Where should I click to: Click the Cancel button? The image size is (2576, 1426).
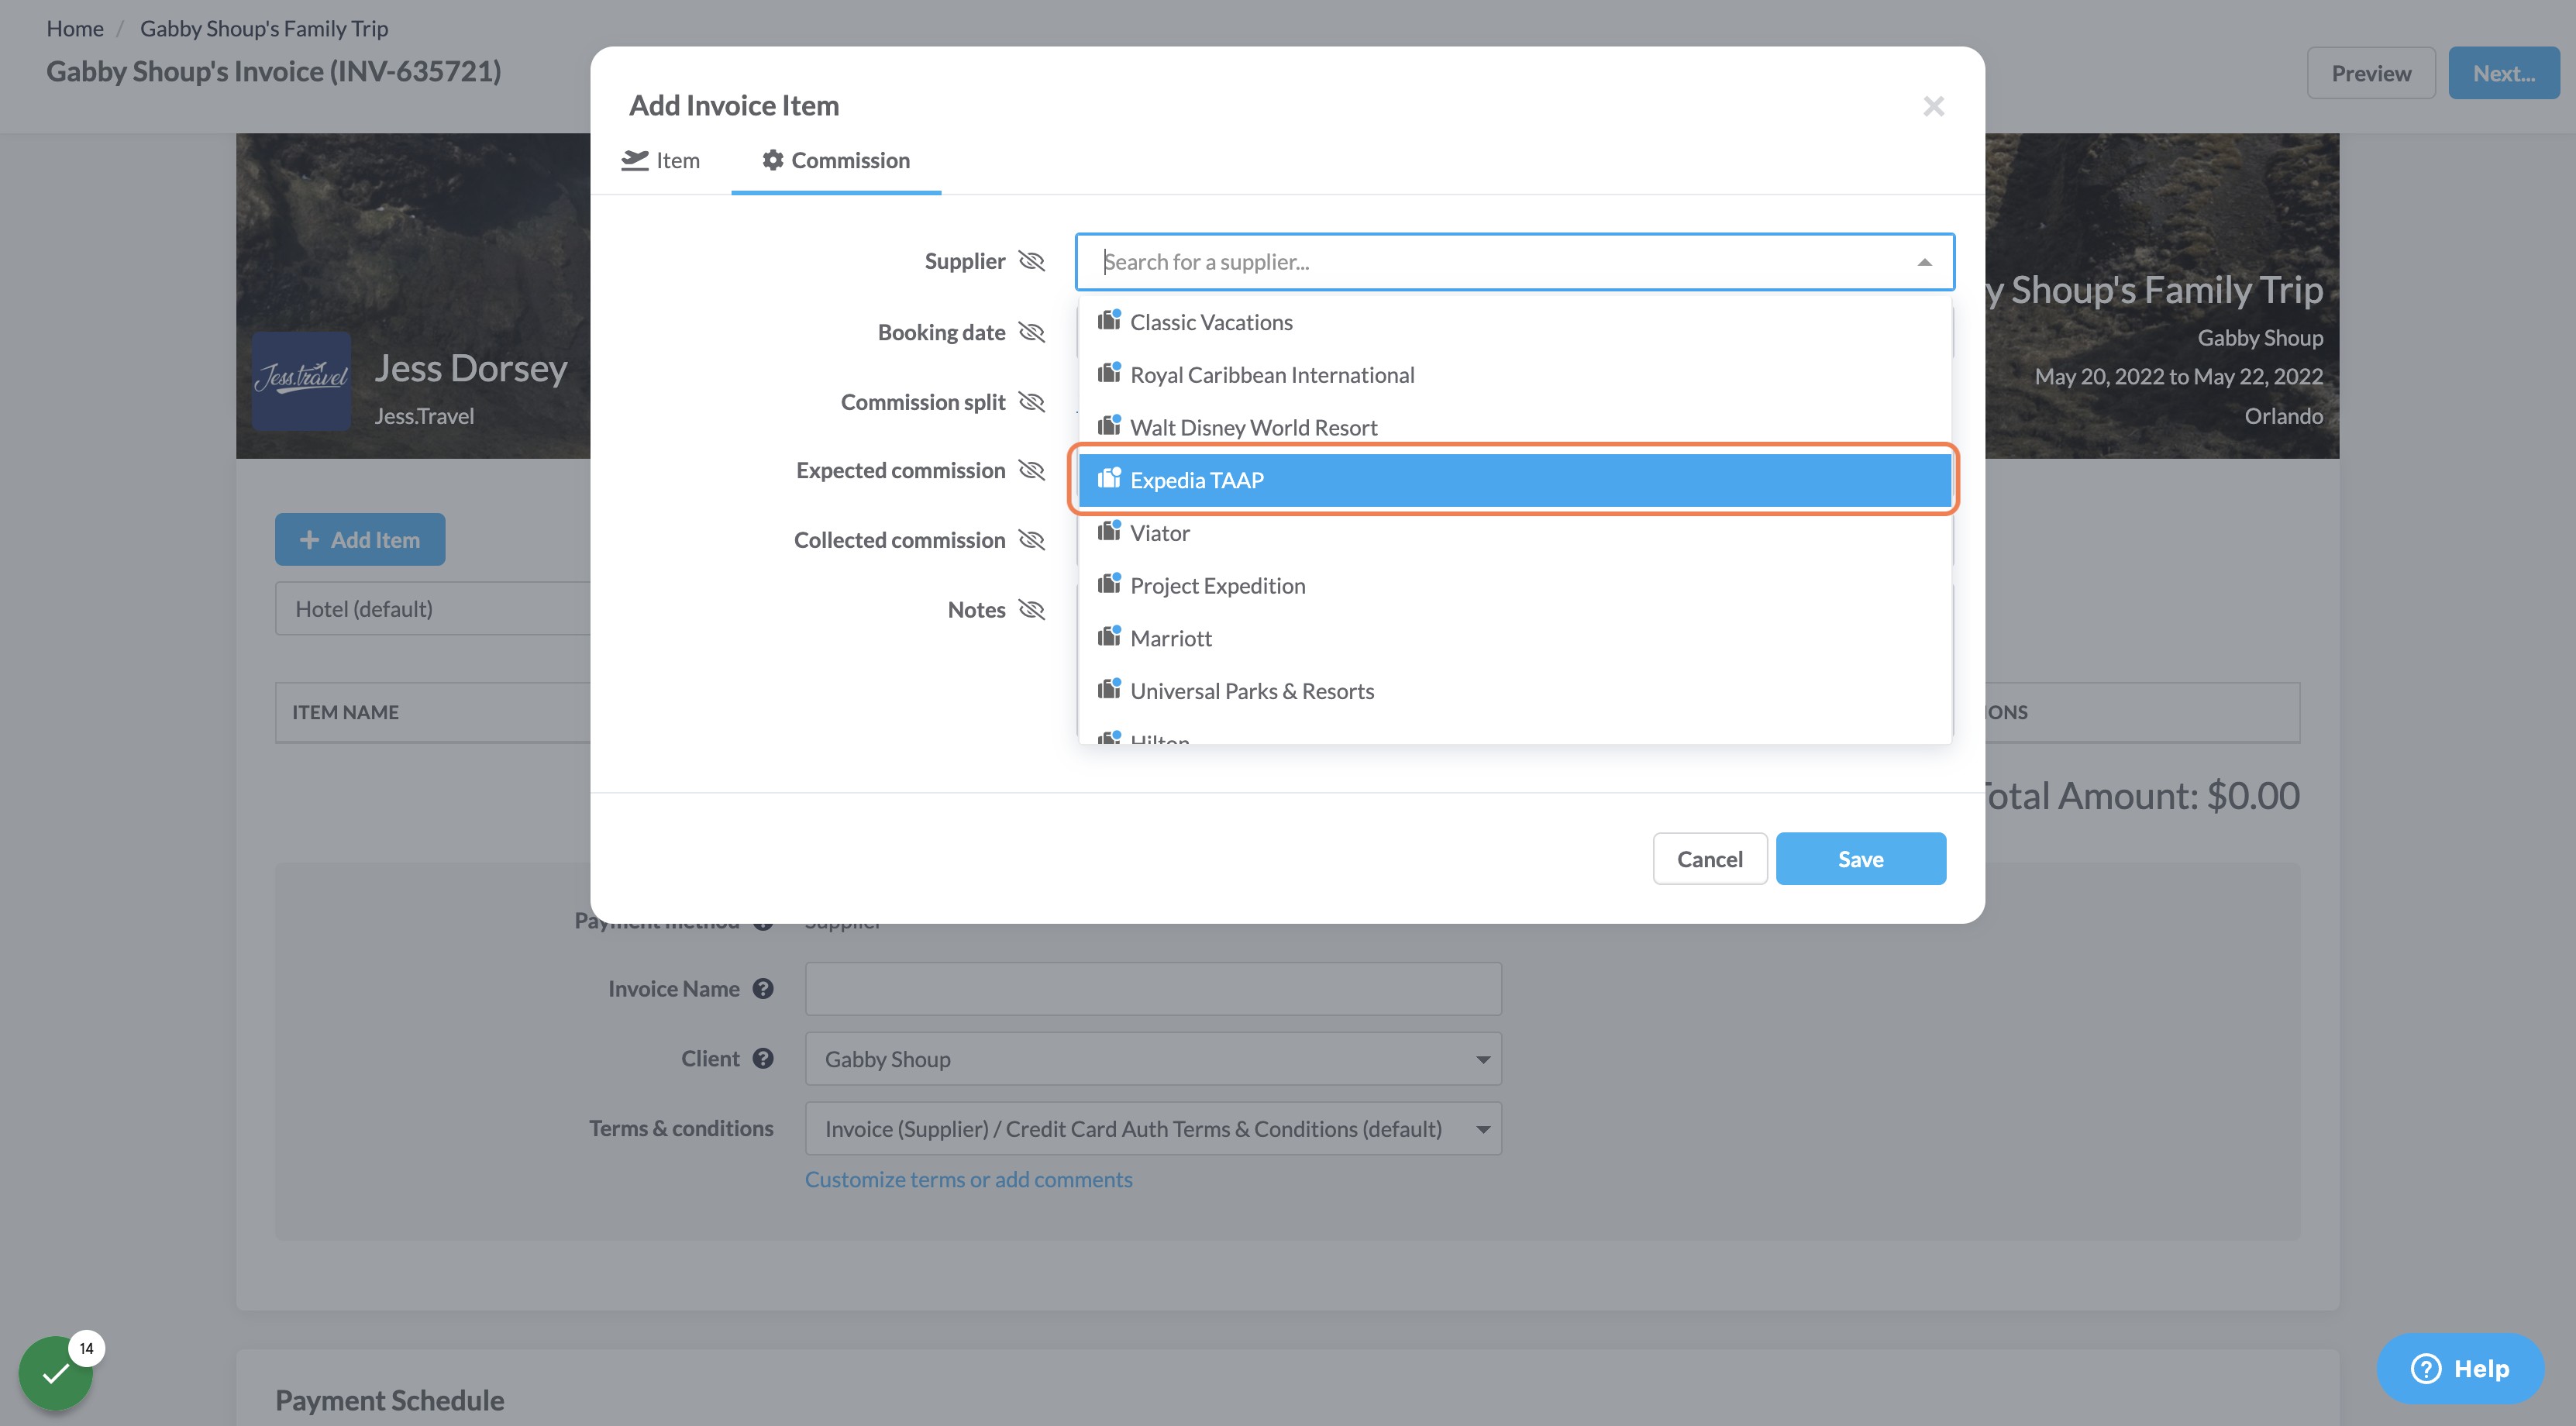[1709, 859]
